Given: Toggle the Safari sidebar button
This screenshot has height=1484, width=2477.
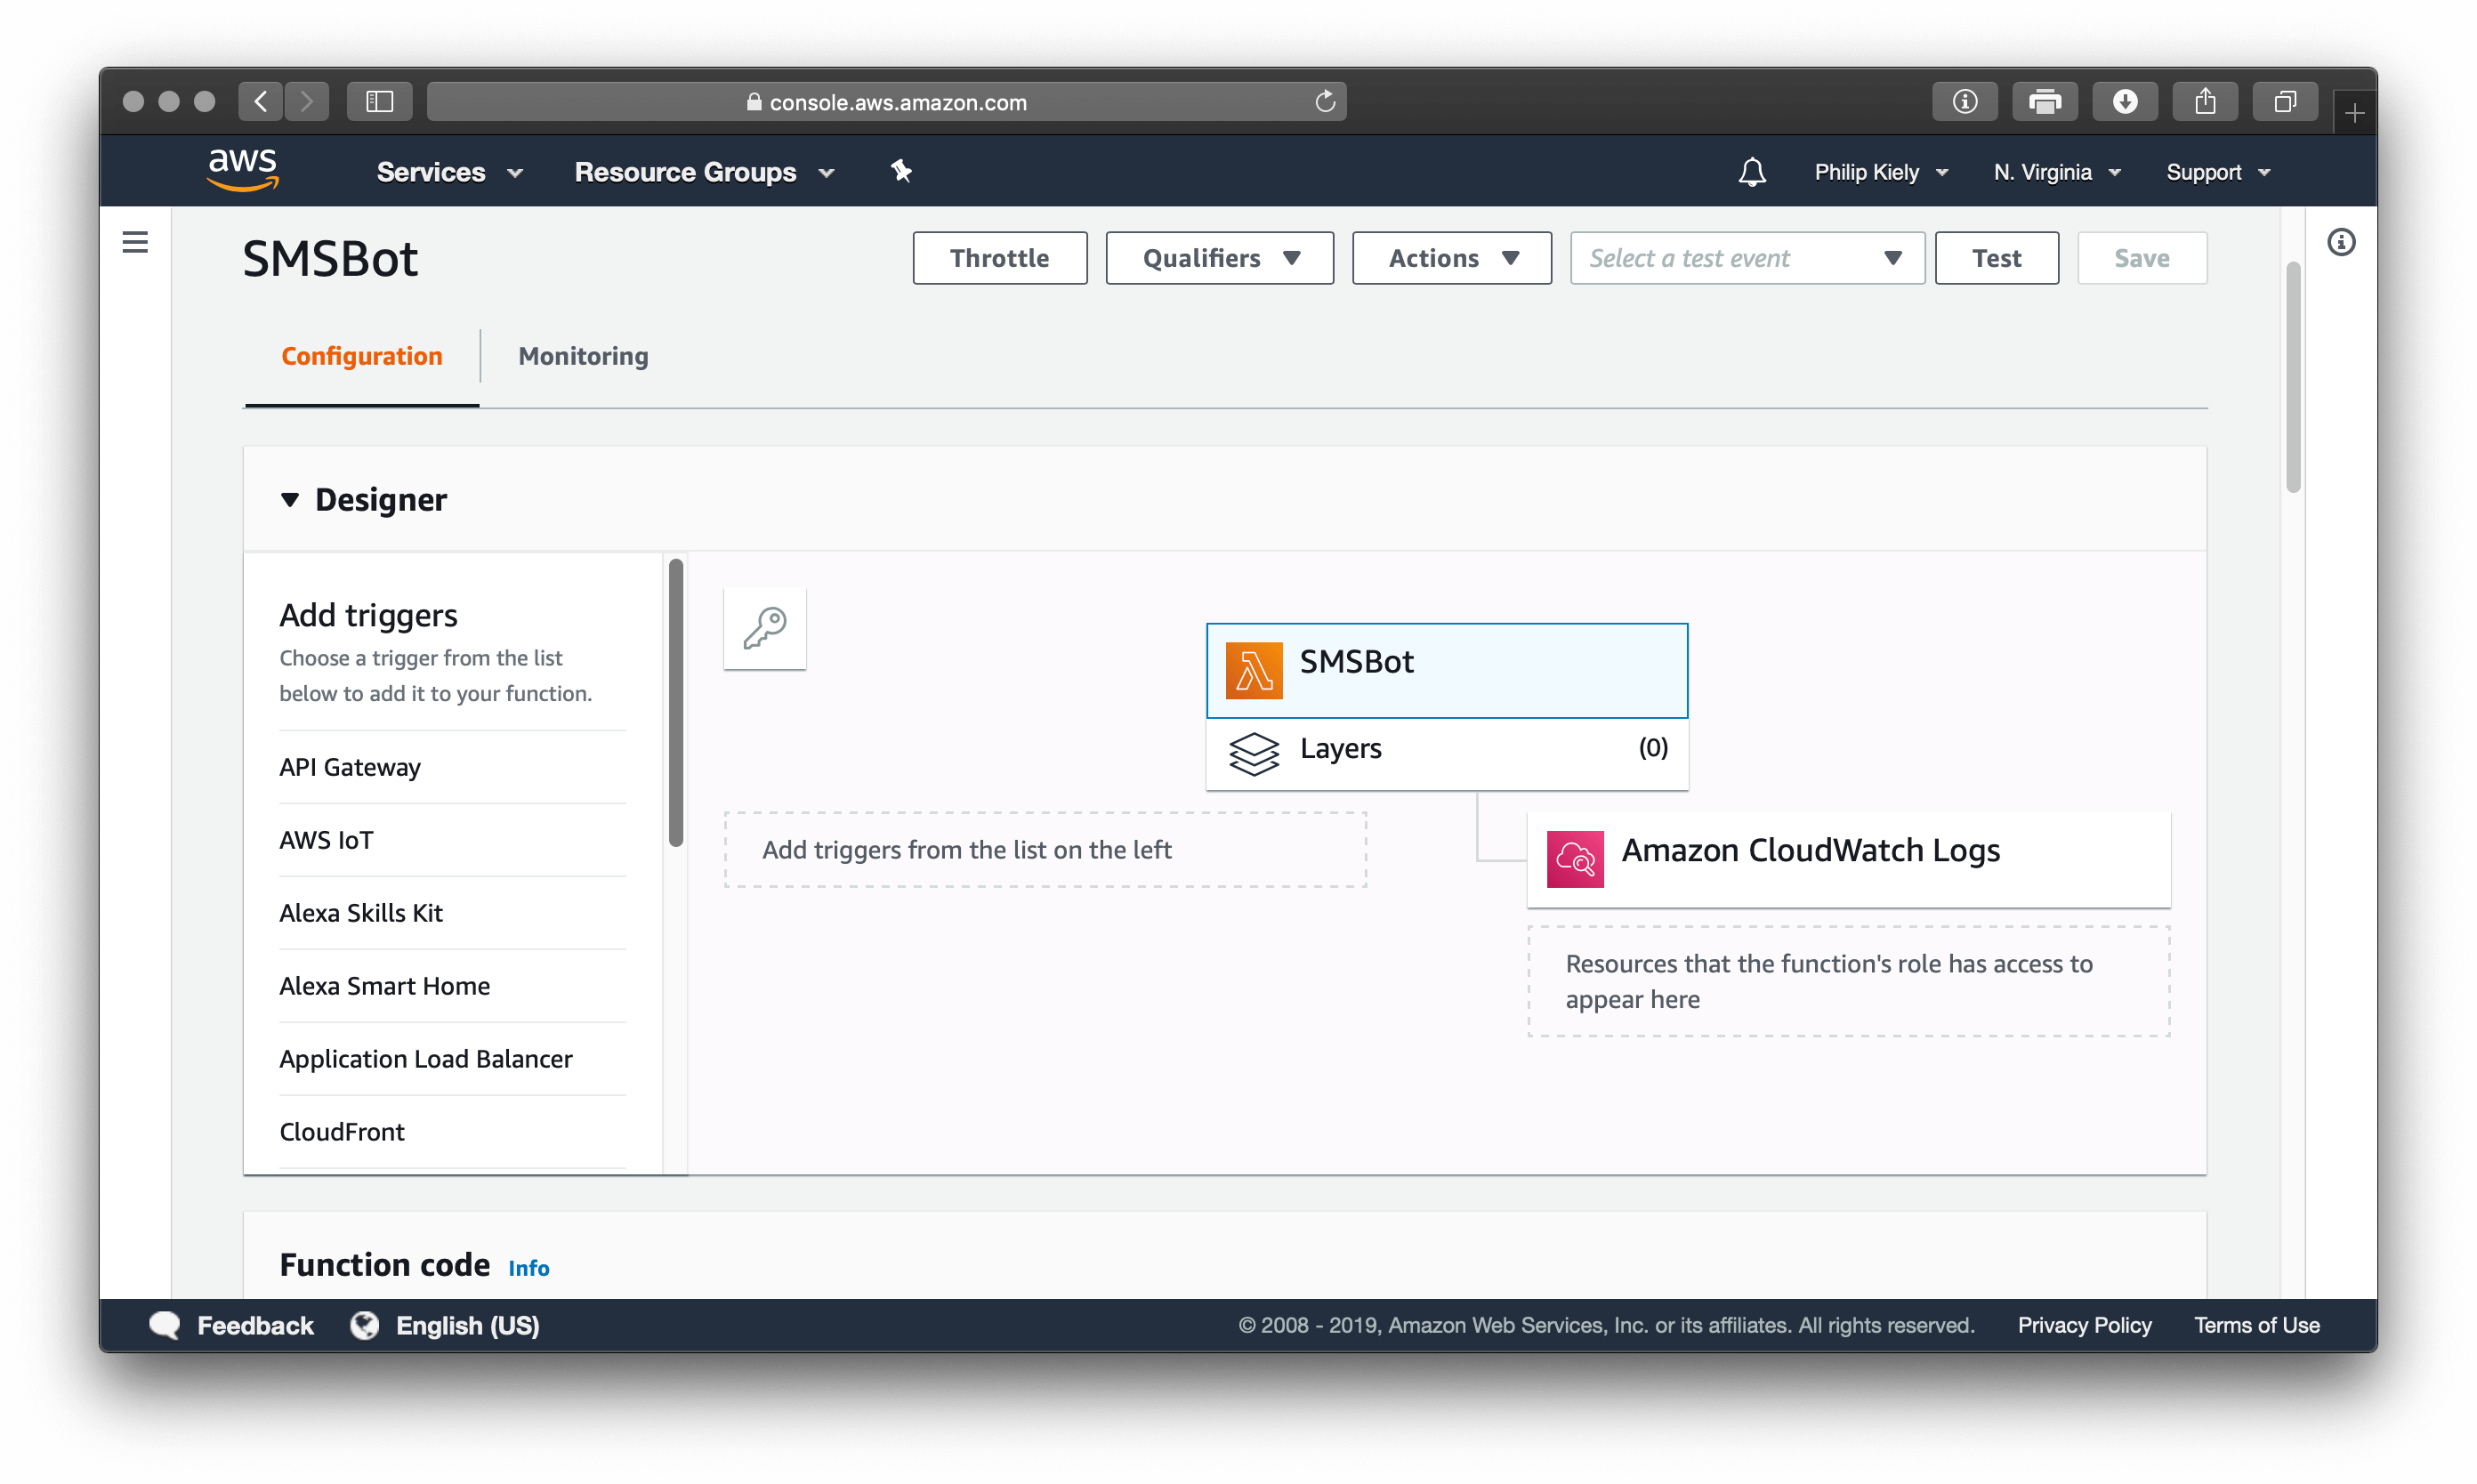Looking at the screenshot, I should (x=379, y=101).
